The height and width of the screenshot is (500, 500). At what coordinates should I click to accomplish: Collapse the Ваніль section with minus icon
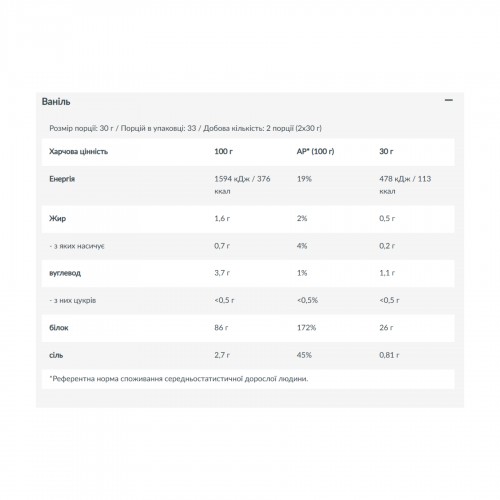pos(449,100)
